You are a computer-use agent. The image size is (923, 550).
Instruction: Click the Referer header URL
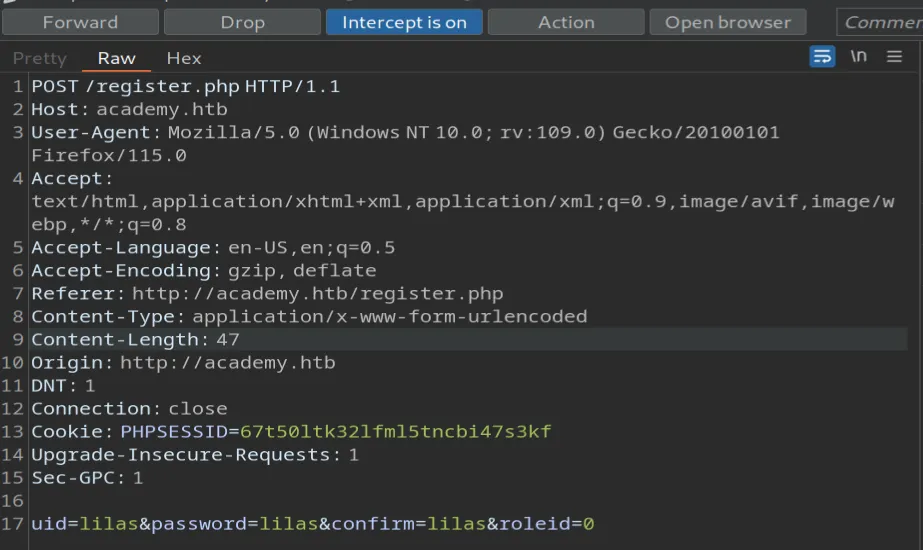(x=317, y=294)
